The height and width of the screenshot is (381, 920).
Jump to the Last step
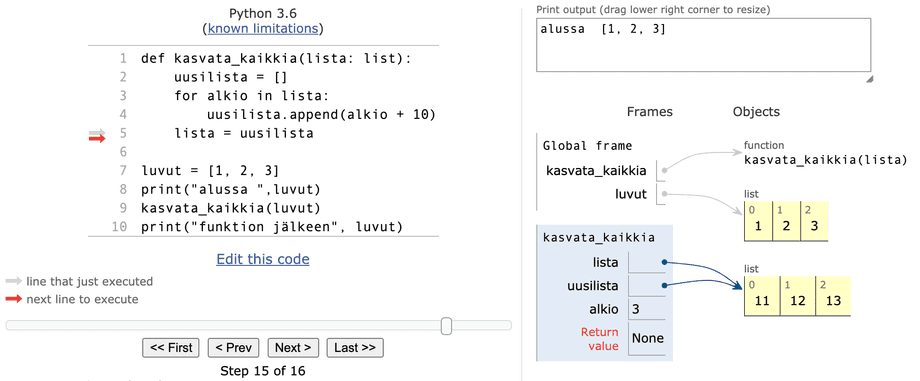354,348
